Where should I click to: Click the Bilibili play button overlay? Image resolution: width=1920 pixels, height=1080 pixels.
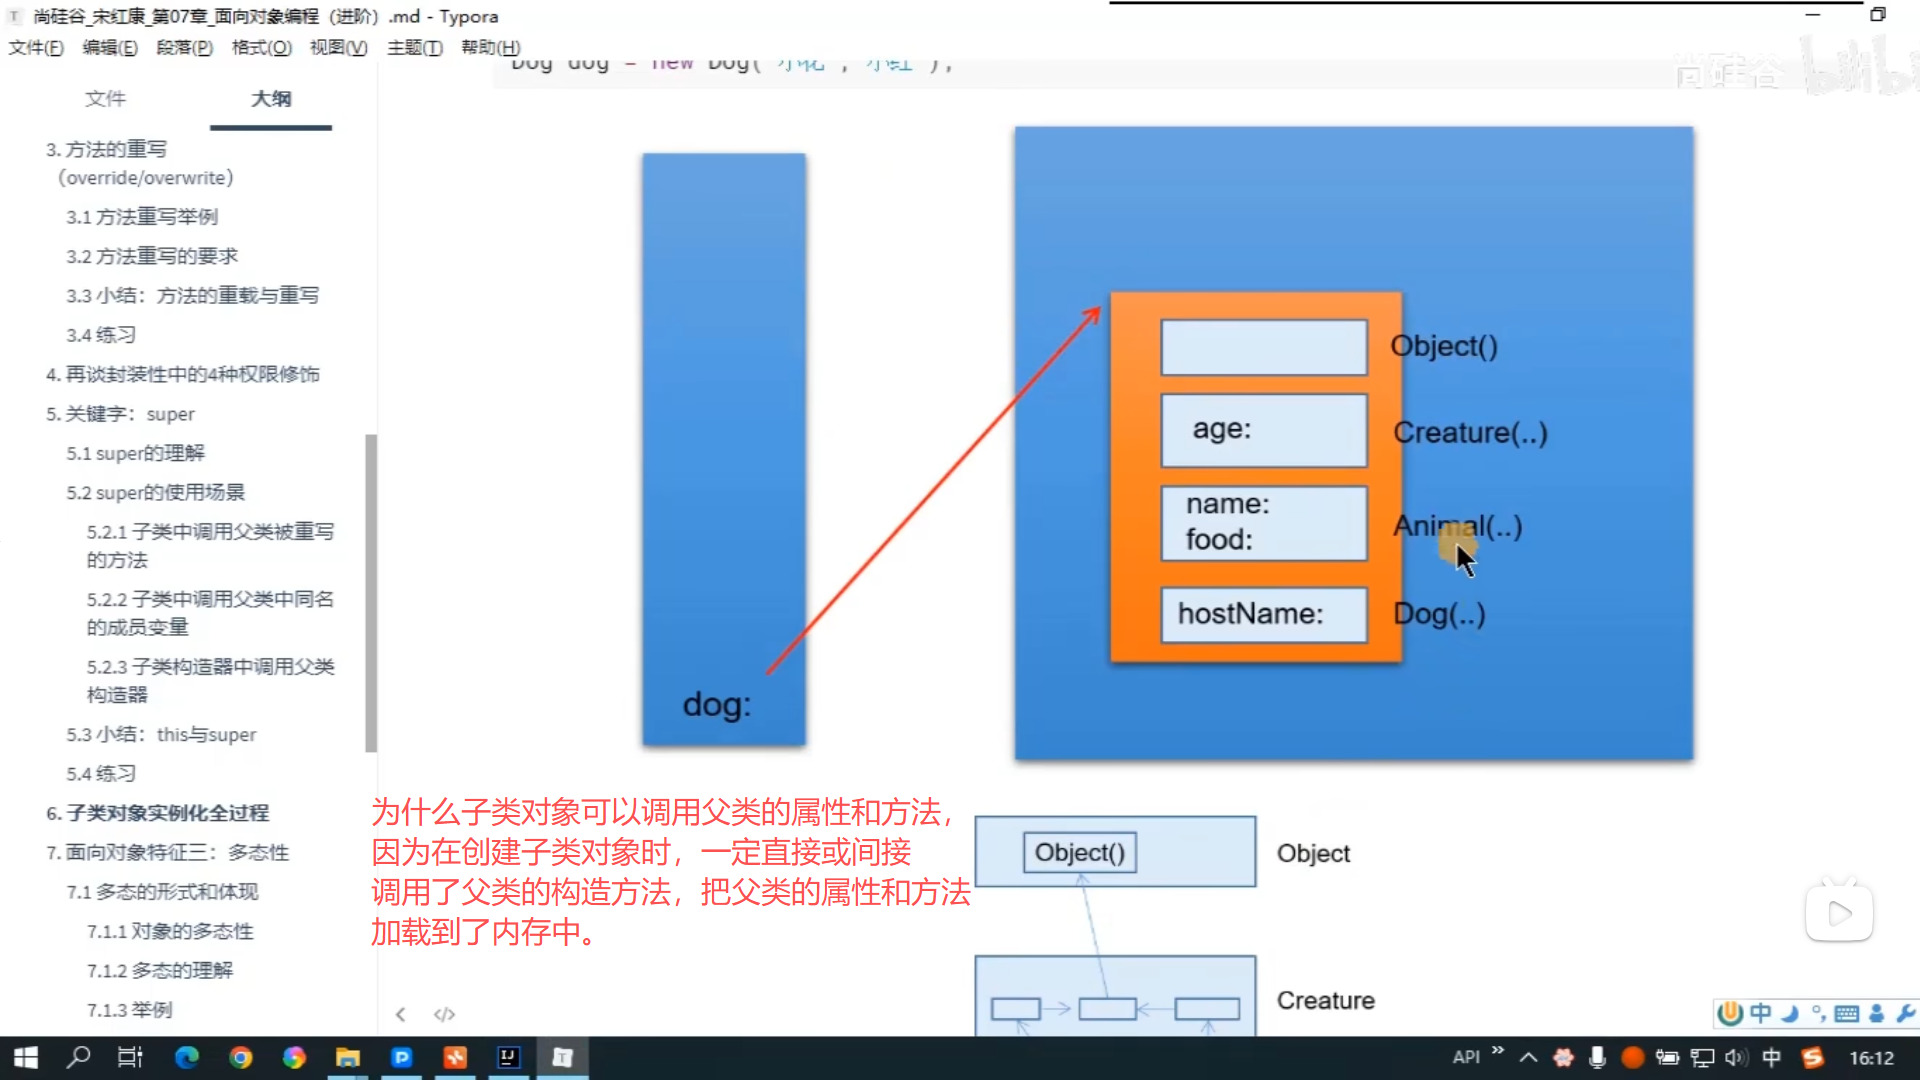pyautogui.click(x=1838, y=913)
